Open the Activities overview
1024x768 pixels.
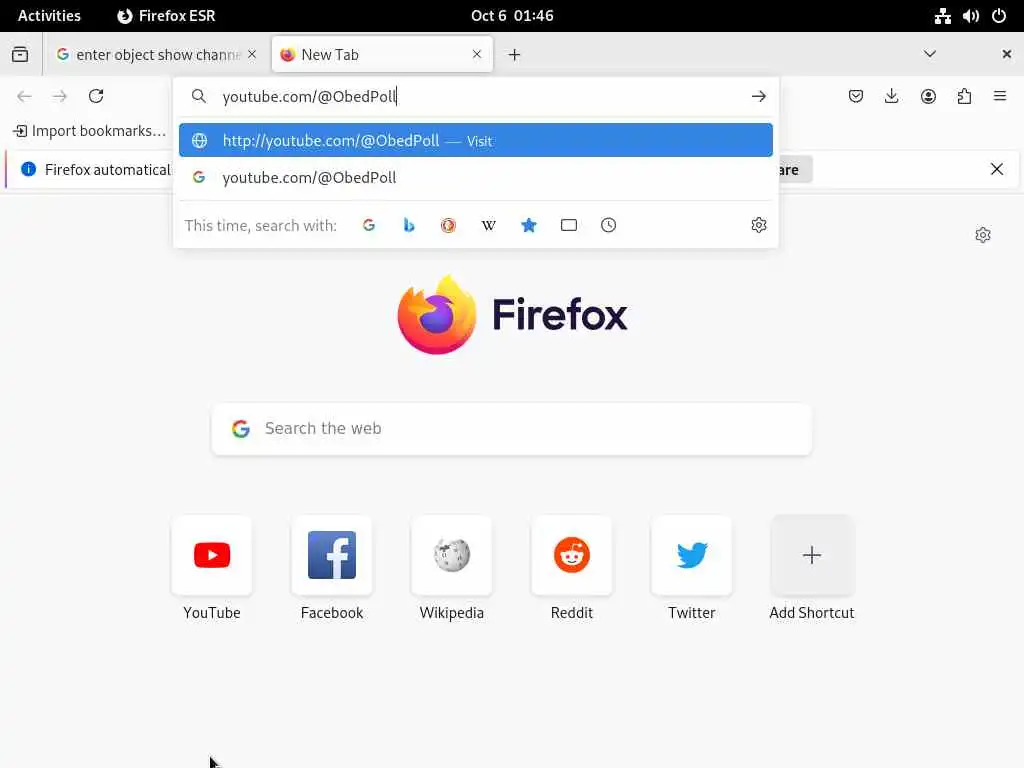pos(49,16)
